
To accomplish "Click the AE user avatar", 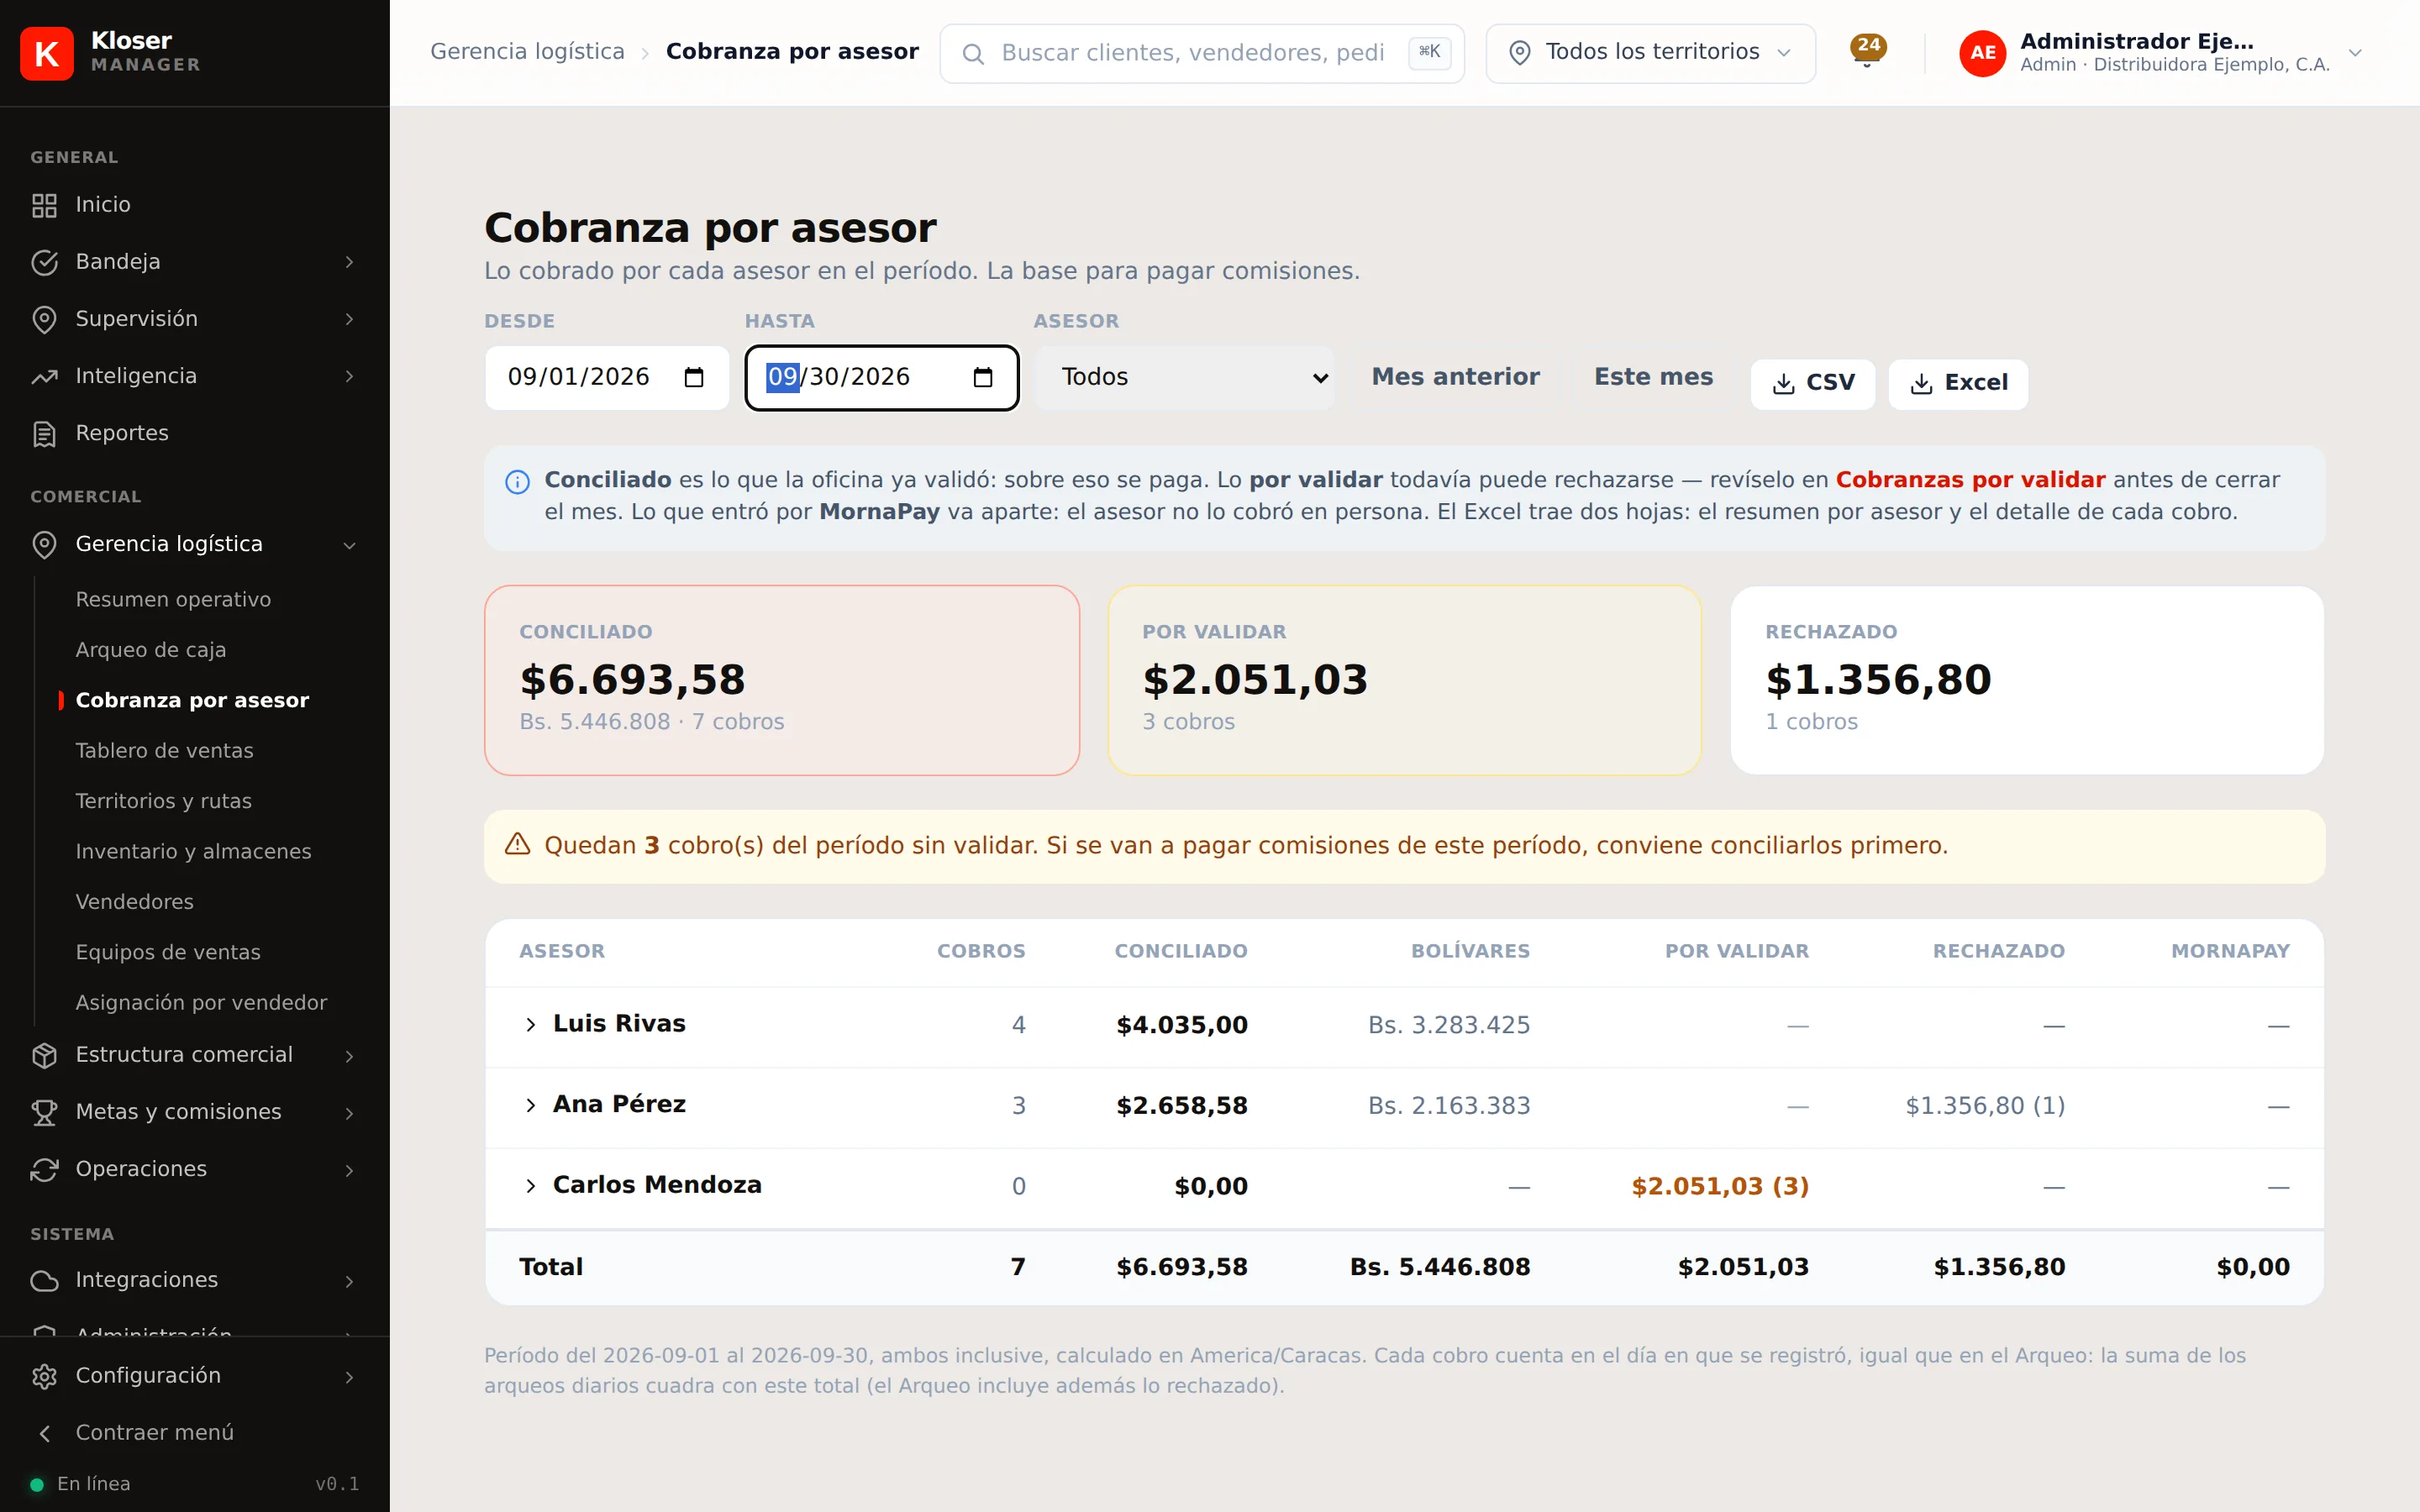I will point(1982,53).
